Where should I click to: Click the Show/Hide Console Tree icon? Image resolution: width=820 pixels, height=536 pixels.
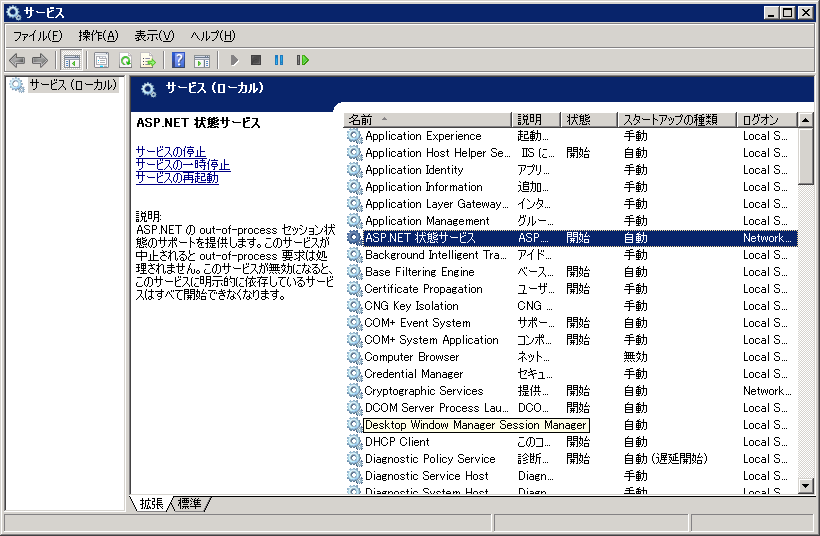pos(72,60)
